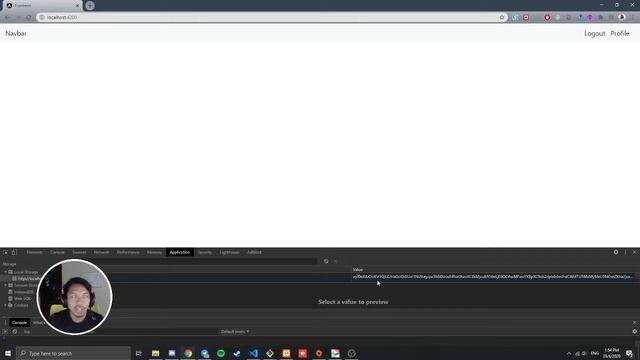Viewport: 640px width, 360px height.
Task: Click the Value column header
Action: point(358,270)
